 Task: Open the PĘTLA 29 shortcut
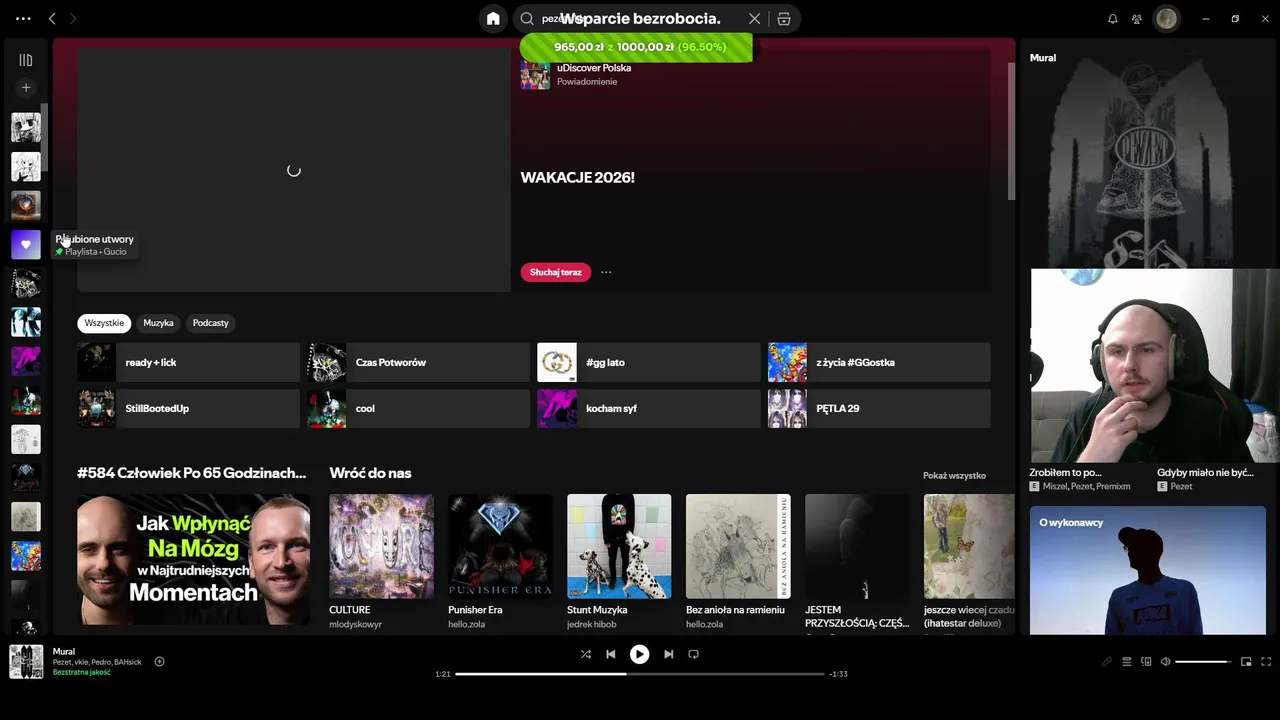[x=879, y=408]
